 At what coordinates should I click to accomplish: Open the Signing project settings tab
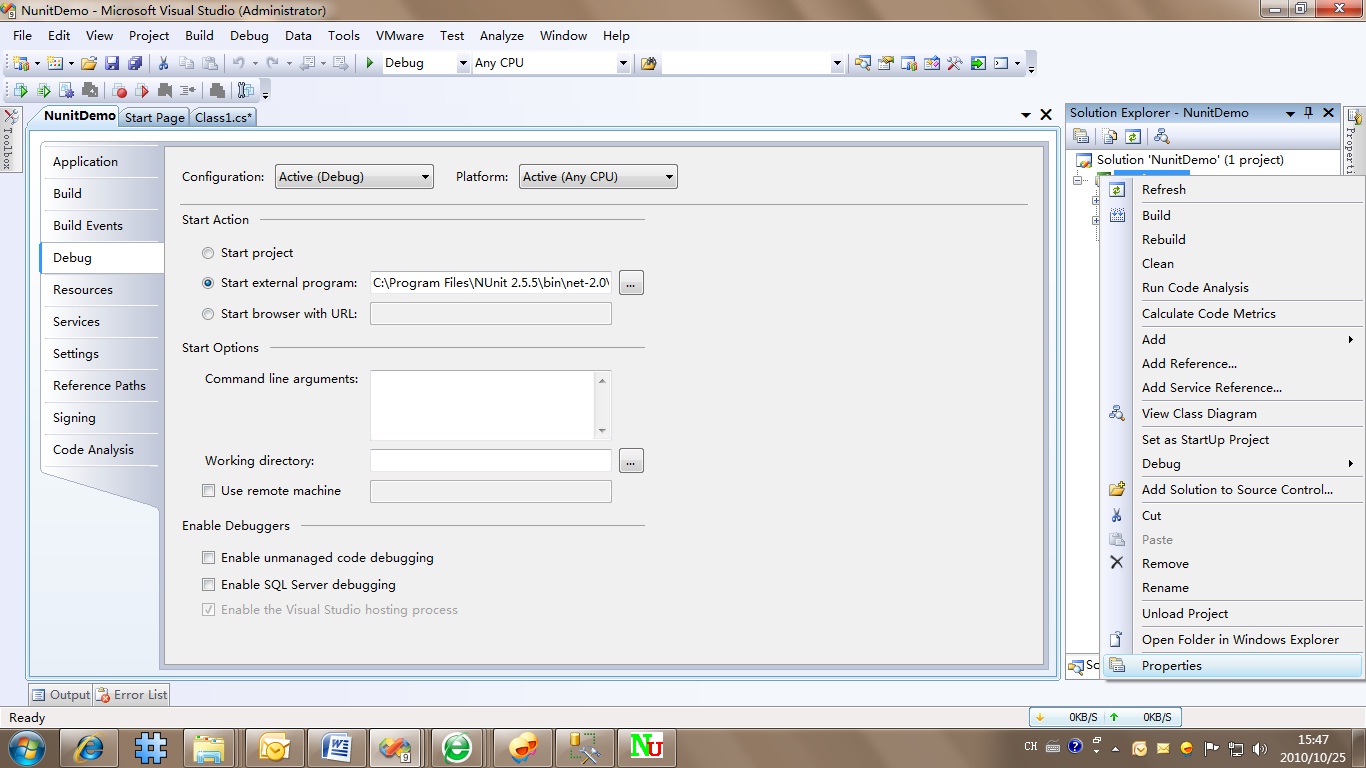coord(100,418)
